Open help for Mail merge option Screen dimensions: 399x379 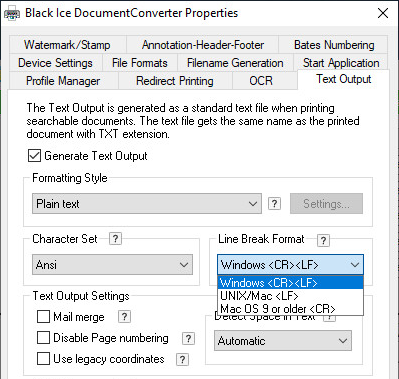124,317
